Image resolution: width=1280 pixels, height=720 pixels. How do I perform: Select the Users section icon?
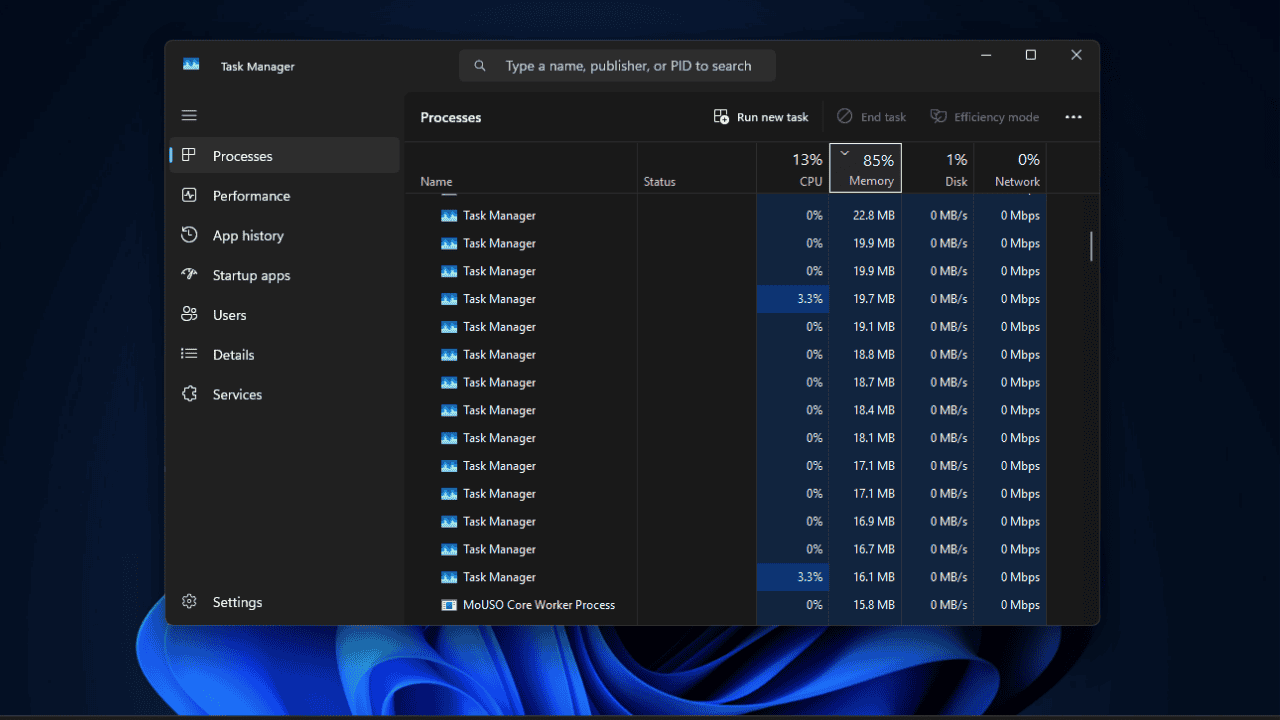[190, 314]
